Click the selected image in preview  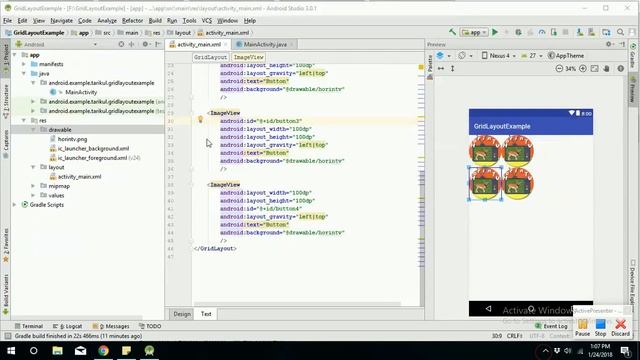[485, 184]
